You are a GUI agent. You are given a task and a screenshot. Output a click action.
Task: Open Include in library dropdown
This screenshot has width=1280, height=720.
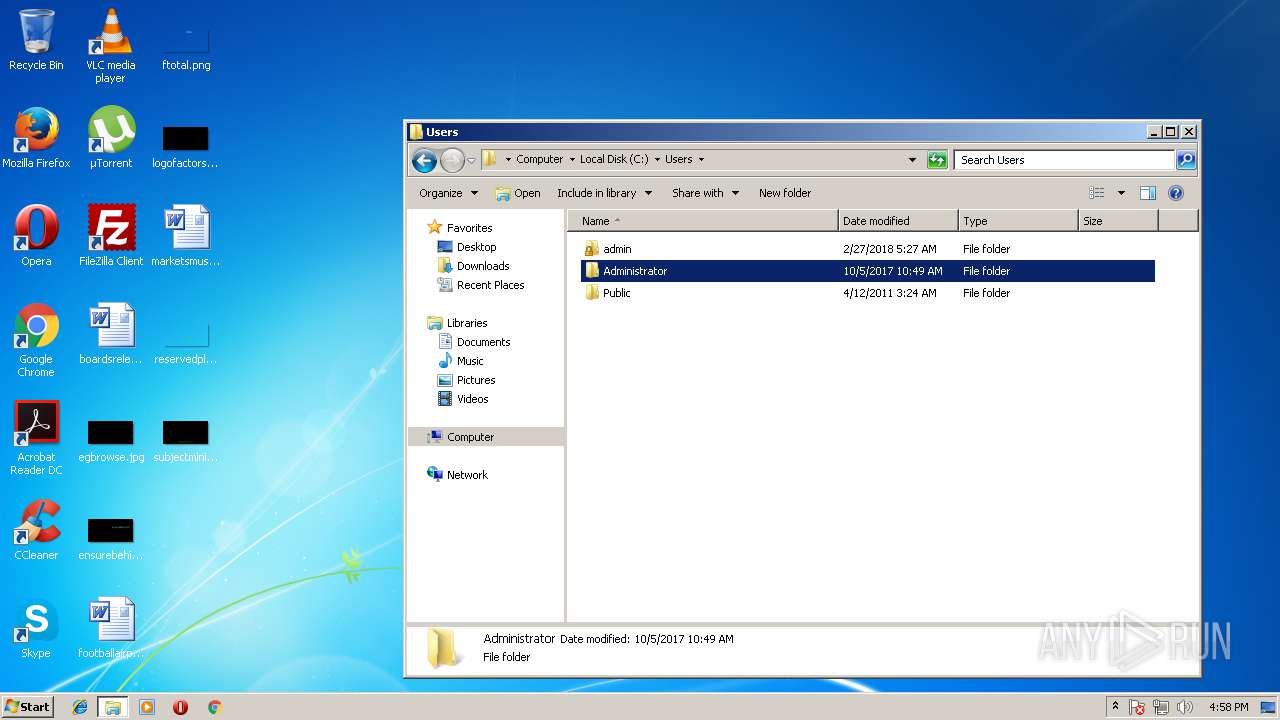(604, 193)
